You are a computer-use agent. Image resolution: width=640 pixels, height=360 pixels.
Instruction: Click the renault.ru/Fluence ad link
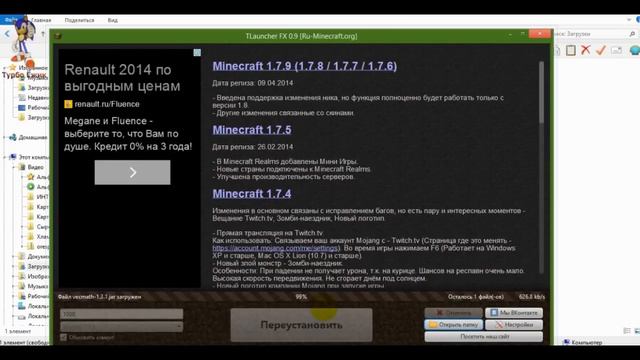(107, 104)
